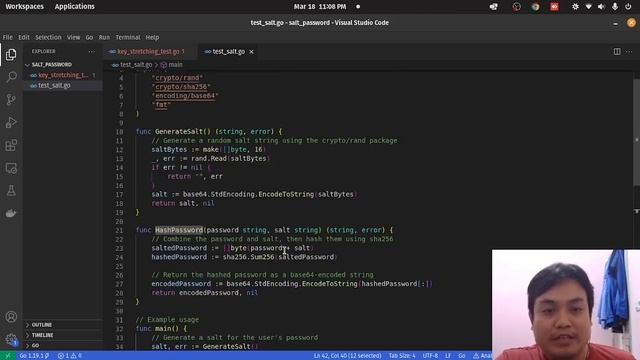The height and width of the screenshot is (360, 640).
Task: Click the Mar 18 clock in top panel
Action: tap(320, 7)
